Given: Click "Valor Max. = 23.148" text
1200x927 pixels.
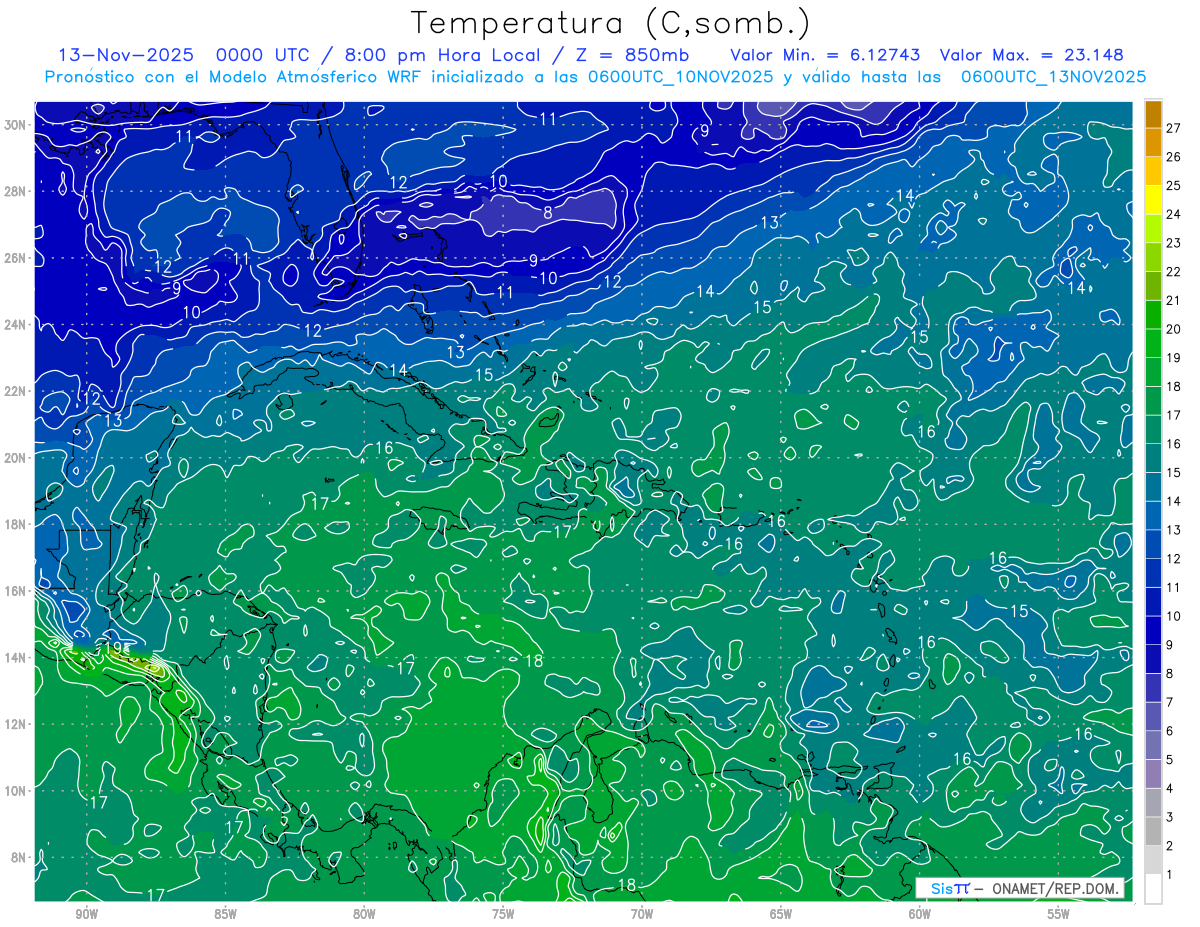Looking at the screenshot, I should coord(1031,55).
